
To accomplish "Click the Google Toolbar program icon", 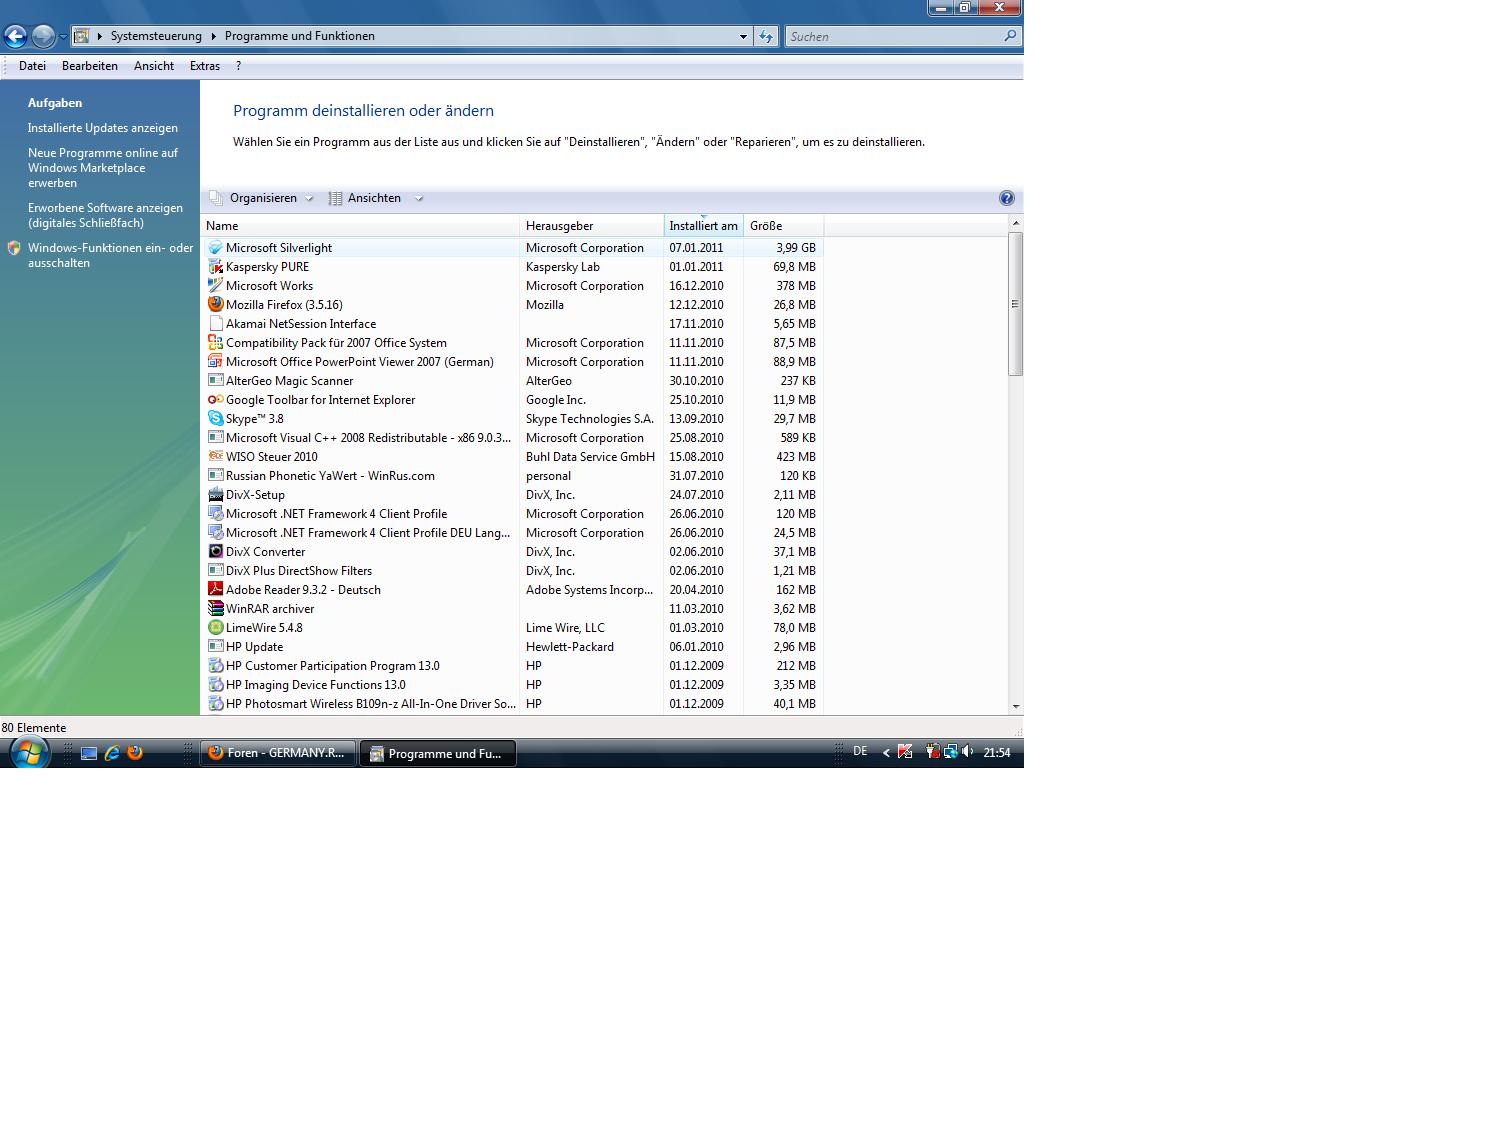I will point(215,399).
